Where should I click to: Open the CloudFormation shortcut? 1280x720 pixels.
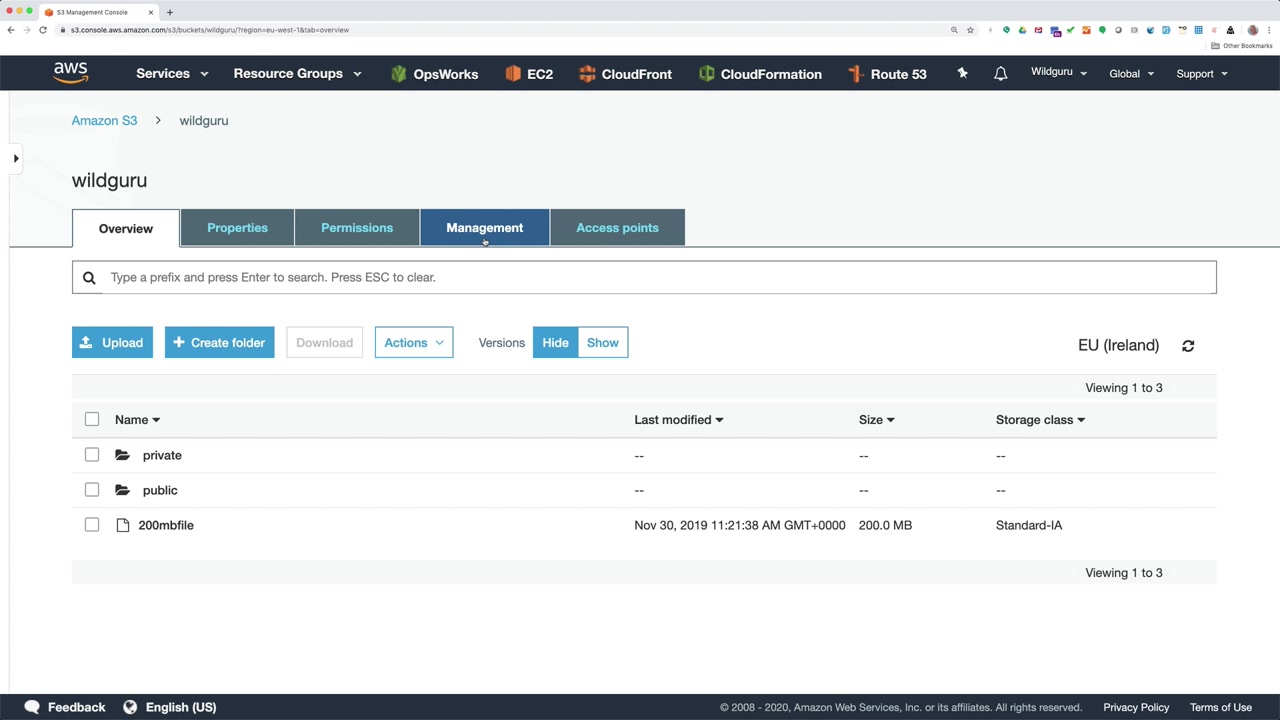[x=760, y=74]
